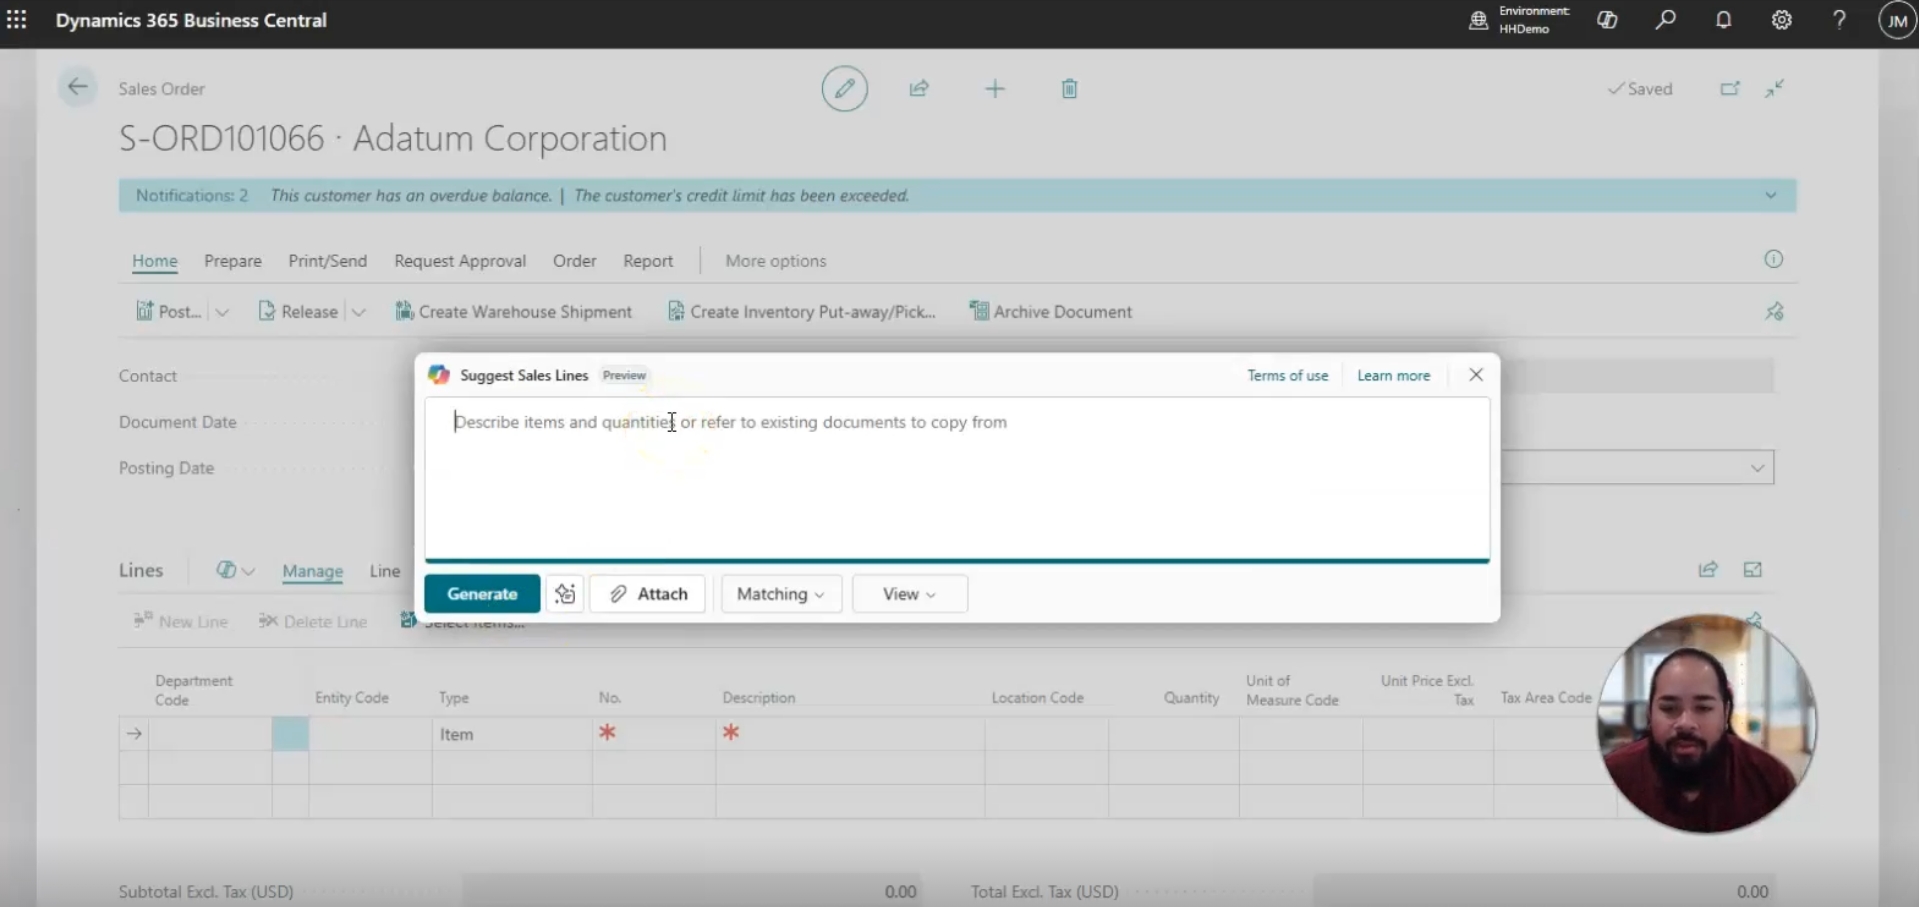Image resolution: width=1919 pixels, height=907 pixels.
Task: Open the Release dropdown arrow
Action: click(359, 312)
